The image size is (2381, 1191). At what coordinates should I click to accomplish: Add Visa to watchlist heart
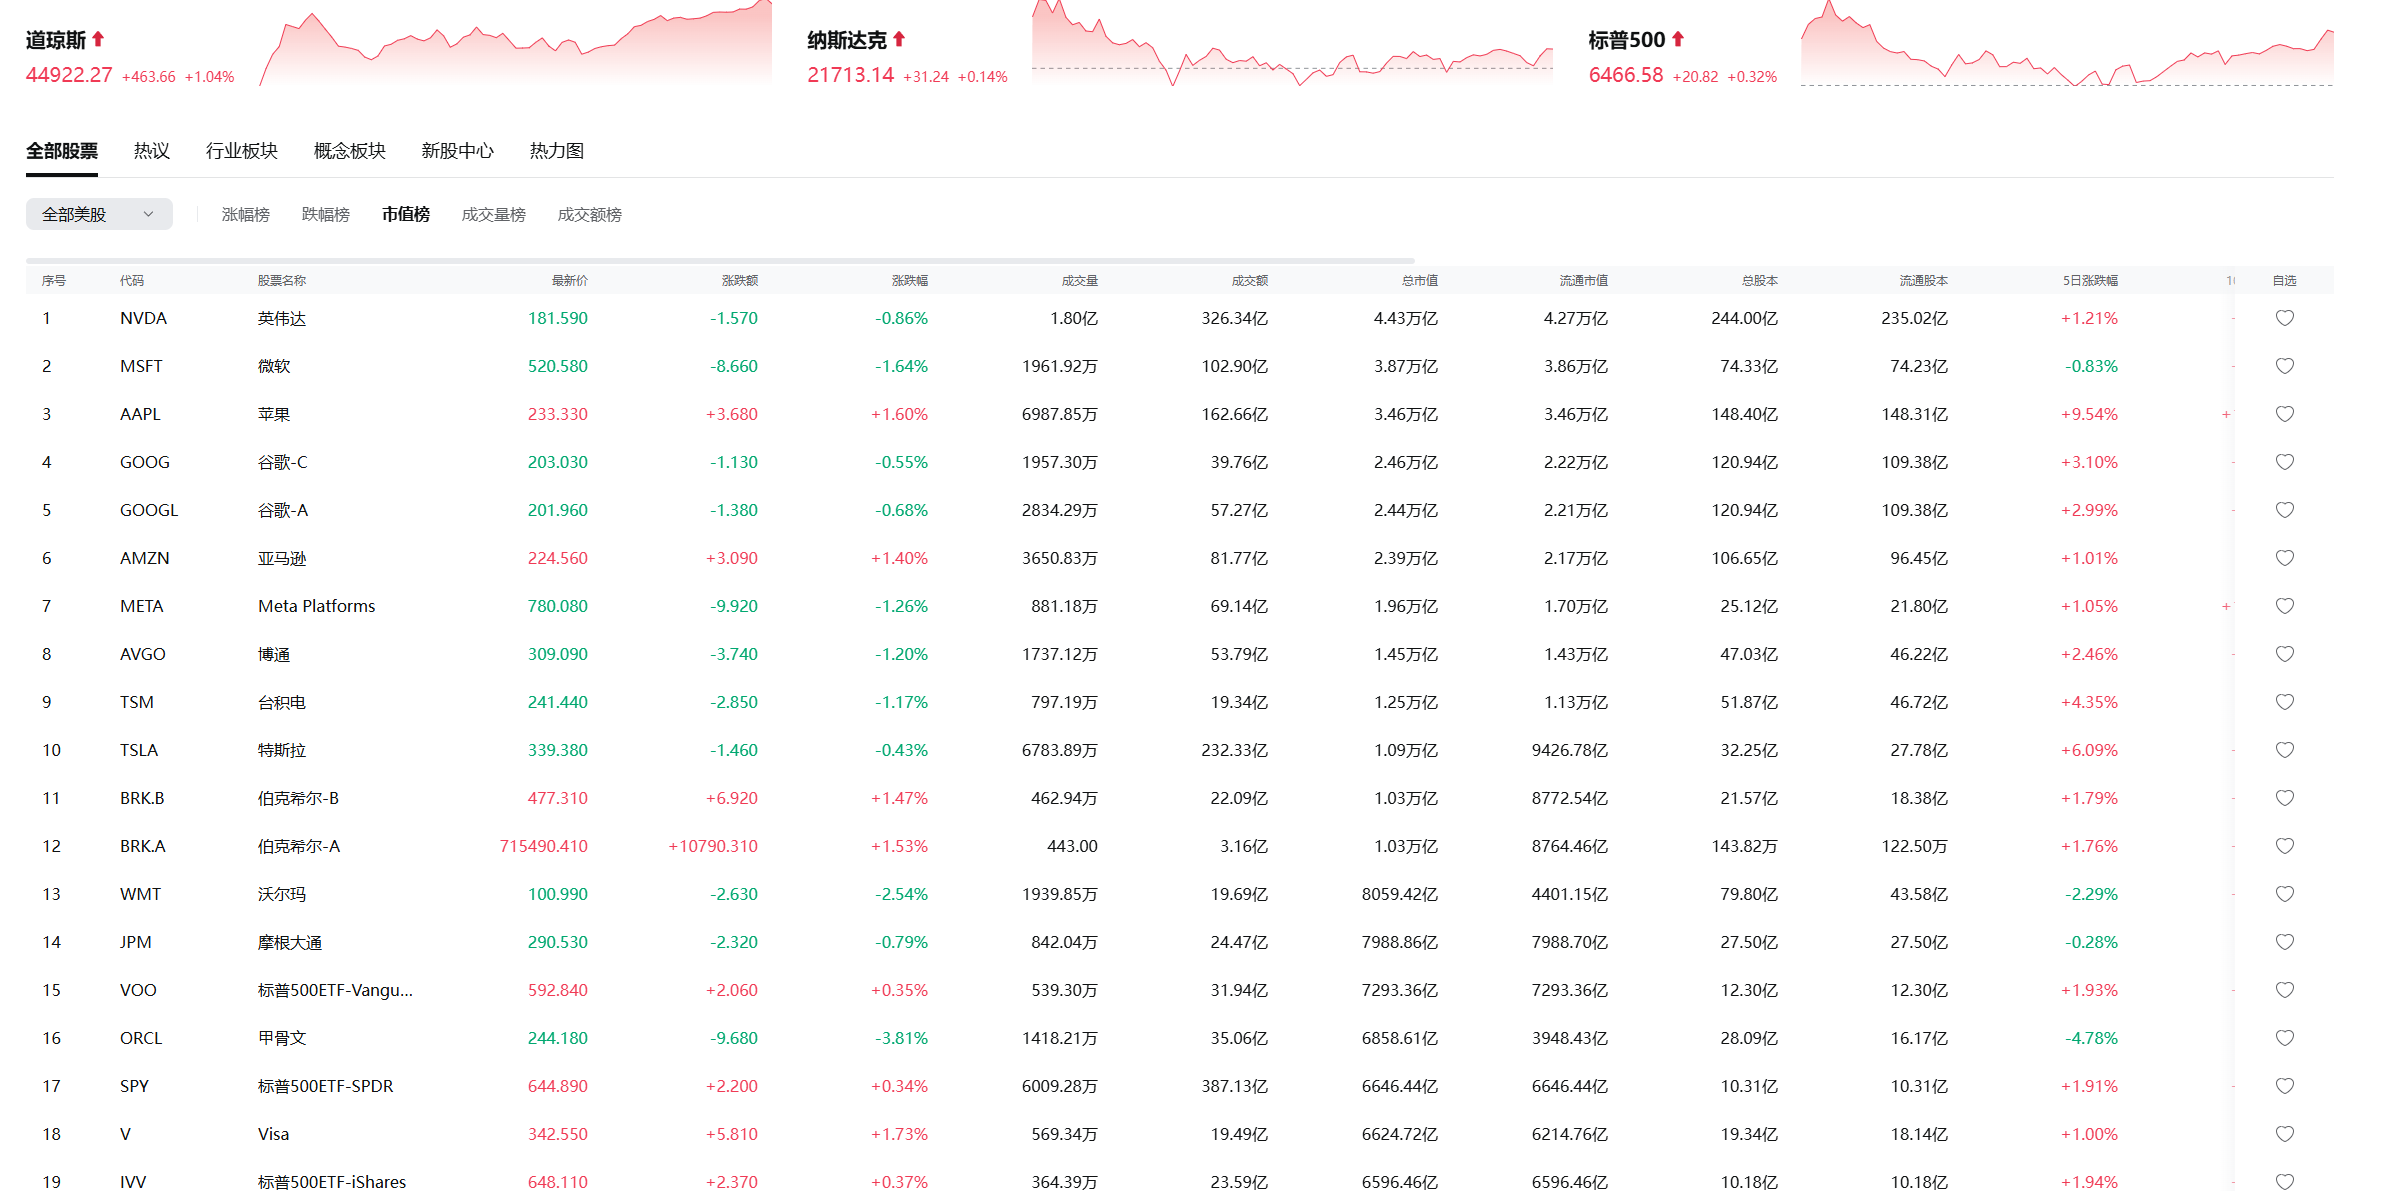tap(2284, 1134)
